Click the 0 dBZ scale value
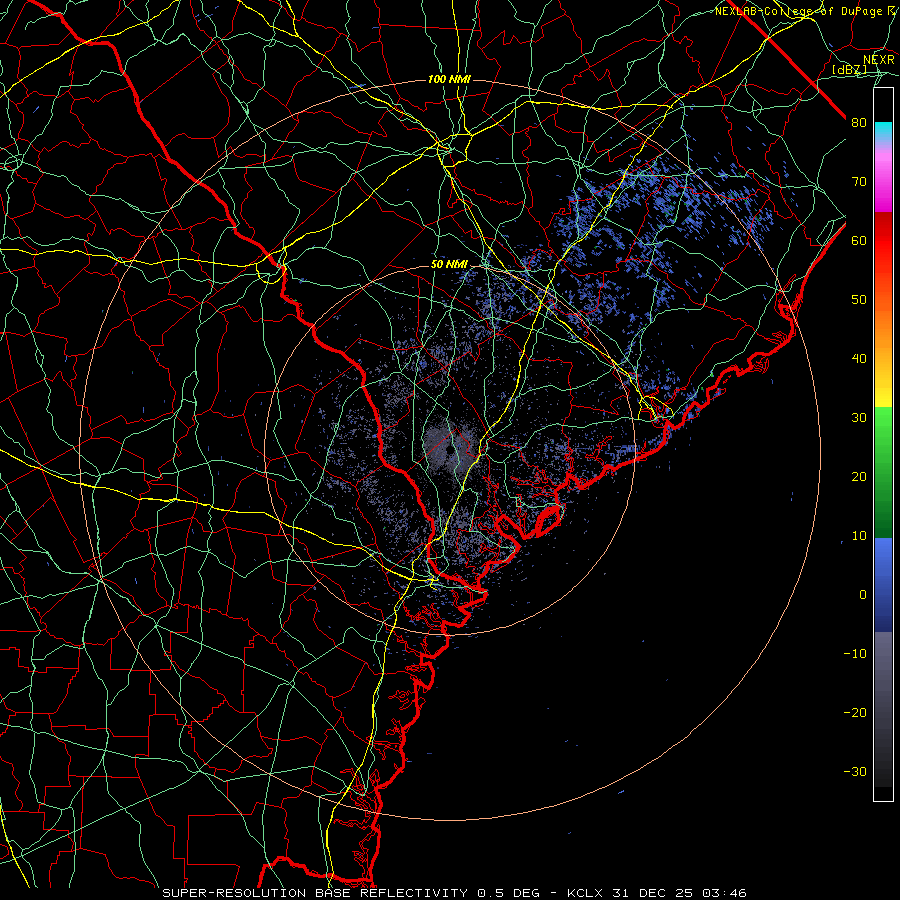This screenshot has height=900, width=900. tap(863, 595)
